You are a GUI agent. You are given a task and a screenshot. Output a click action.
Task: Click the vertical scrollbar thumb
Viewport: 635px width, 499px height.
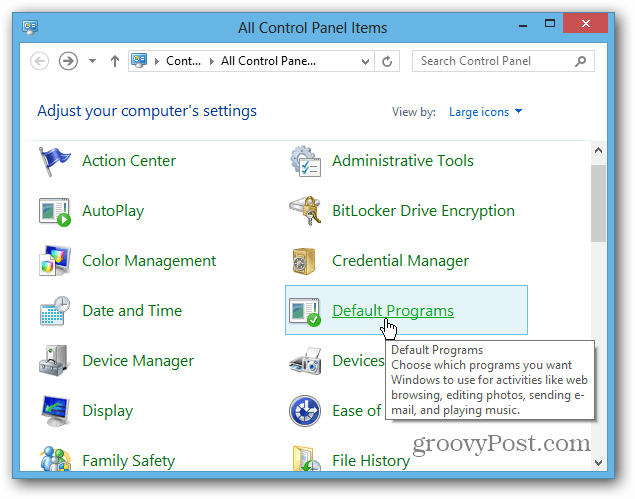pos(598,203)
